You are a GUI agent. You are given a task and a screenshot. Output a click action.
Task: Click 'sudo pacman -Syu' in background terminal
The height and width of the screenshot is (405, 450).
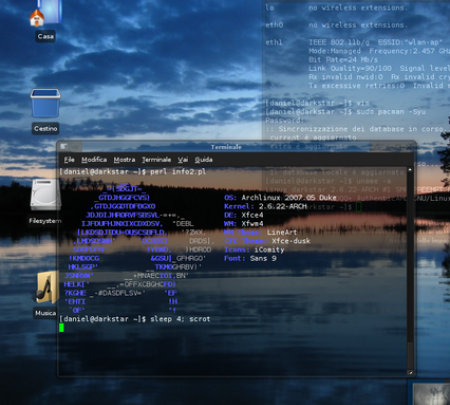point(391,112)
